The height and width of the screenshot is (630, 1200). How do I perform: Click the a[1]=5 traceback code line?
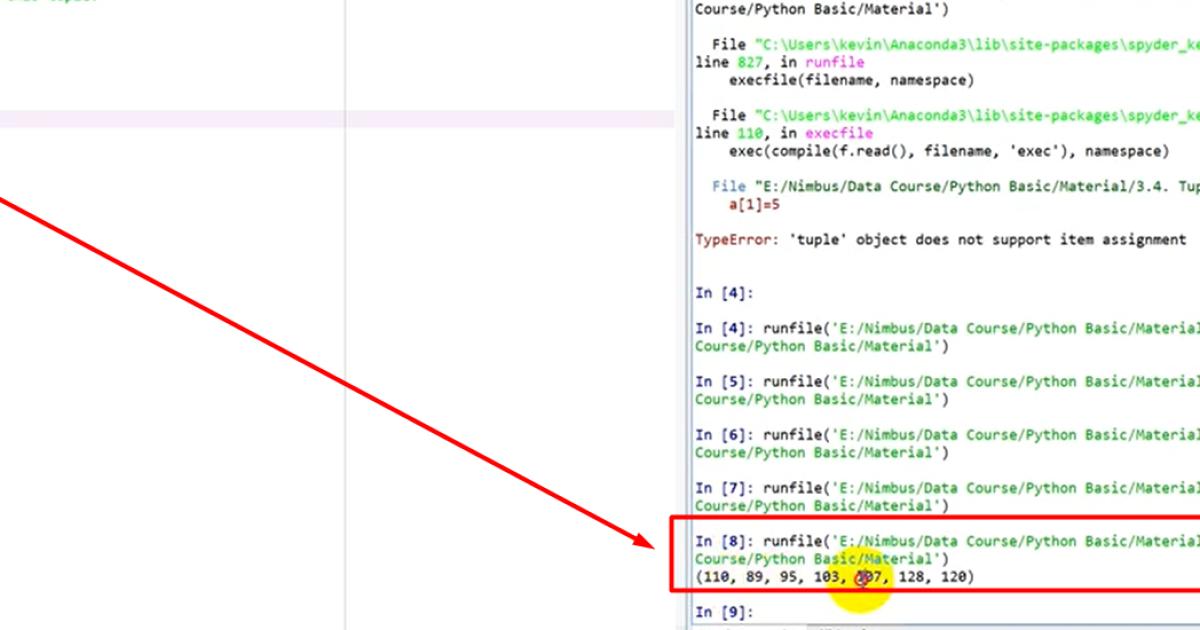pos(754,204)
